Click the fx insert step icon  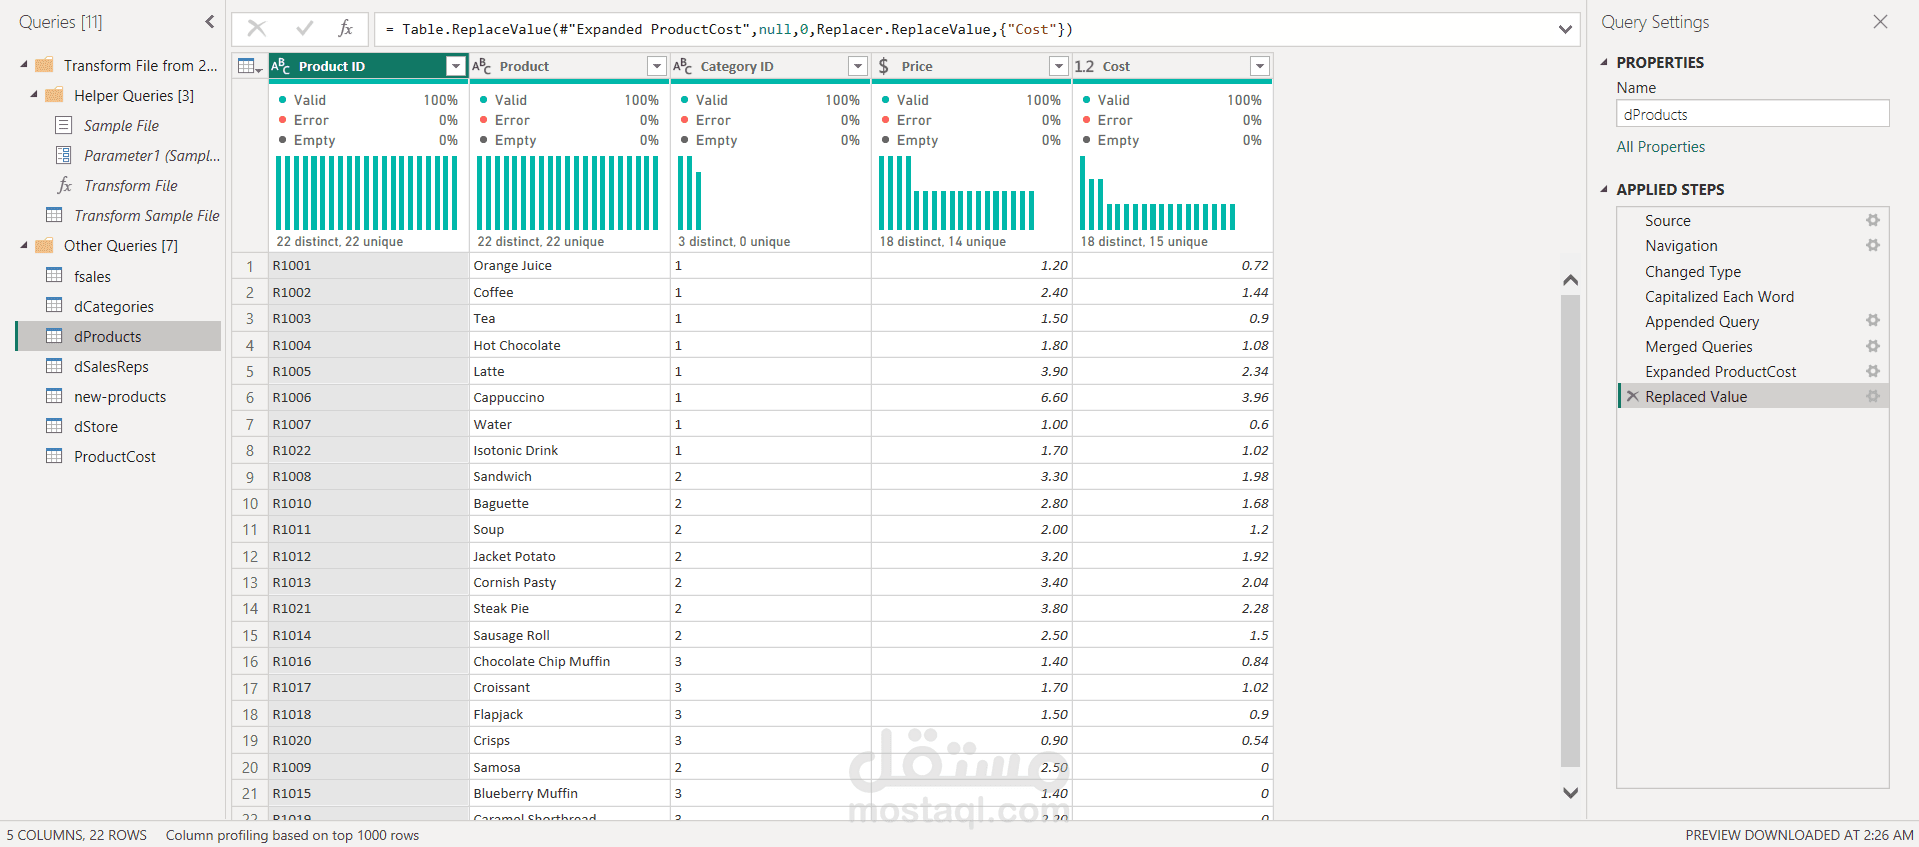point(345,29)
